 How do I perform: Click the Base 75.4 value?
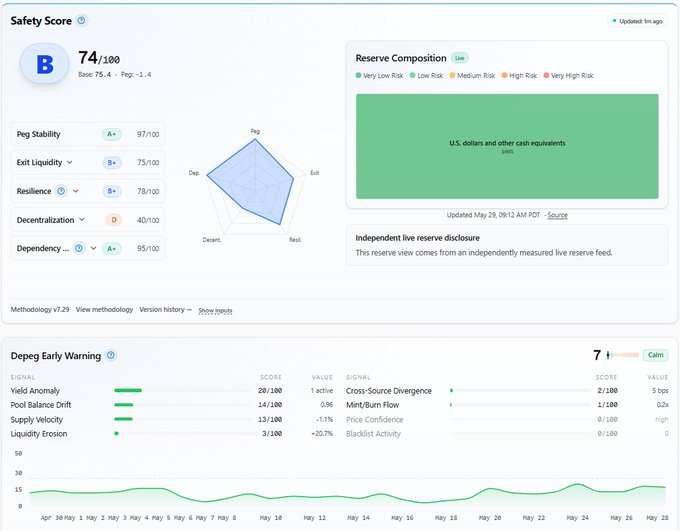tap(95, 75)
